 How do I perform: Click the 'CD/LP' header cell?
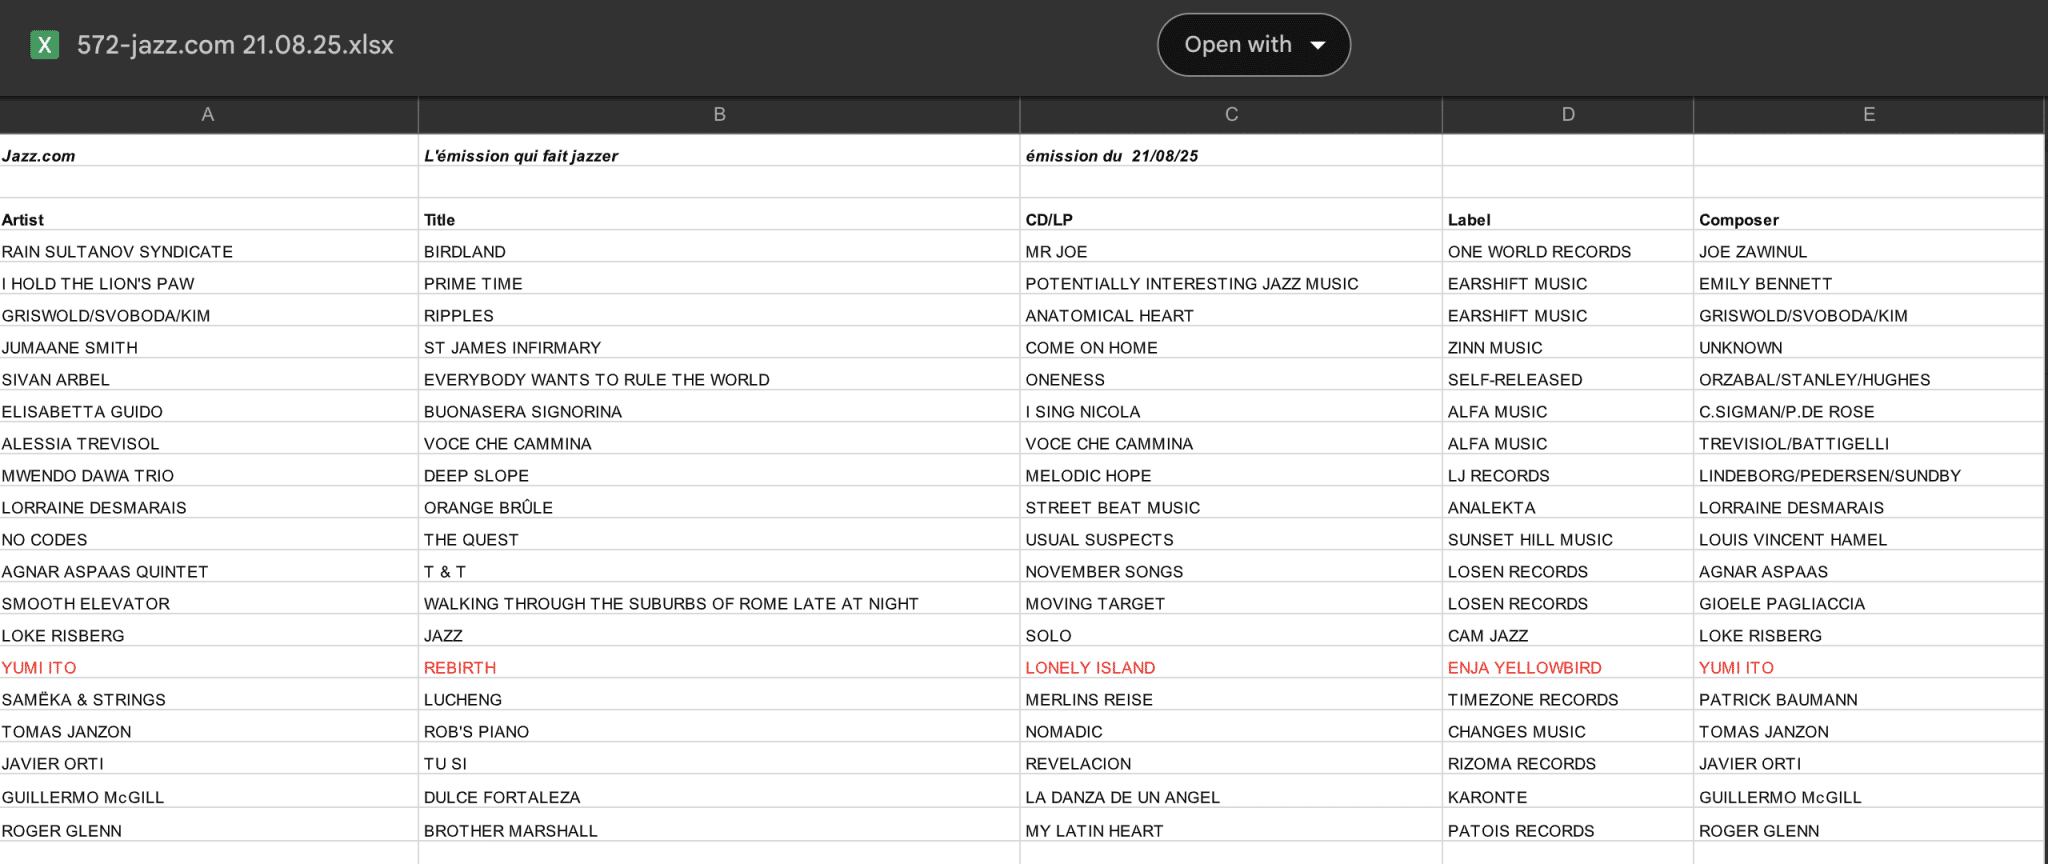pos(1231,215)
